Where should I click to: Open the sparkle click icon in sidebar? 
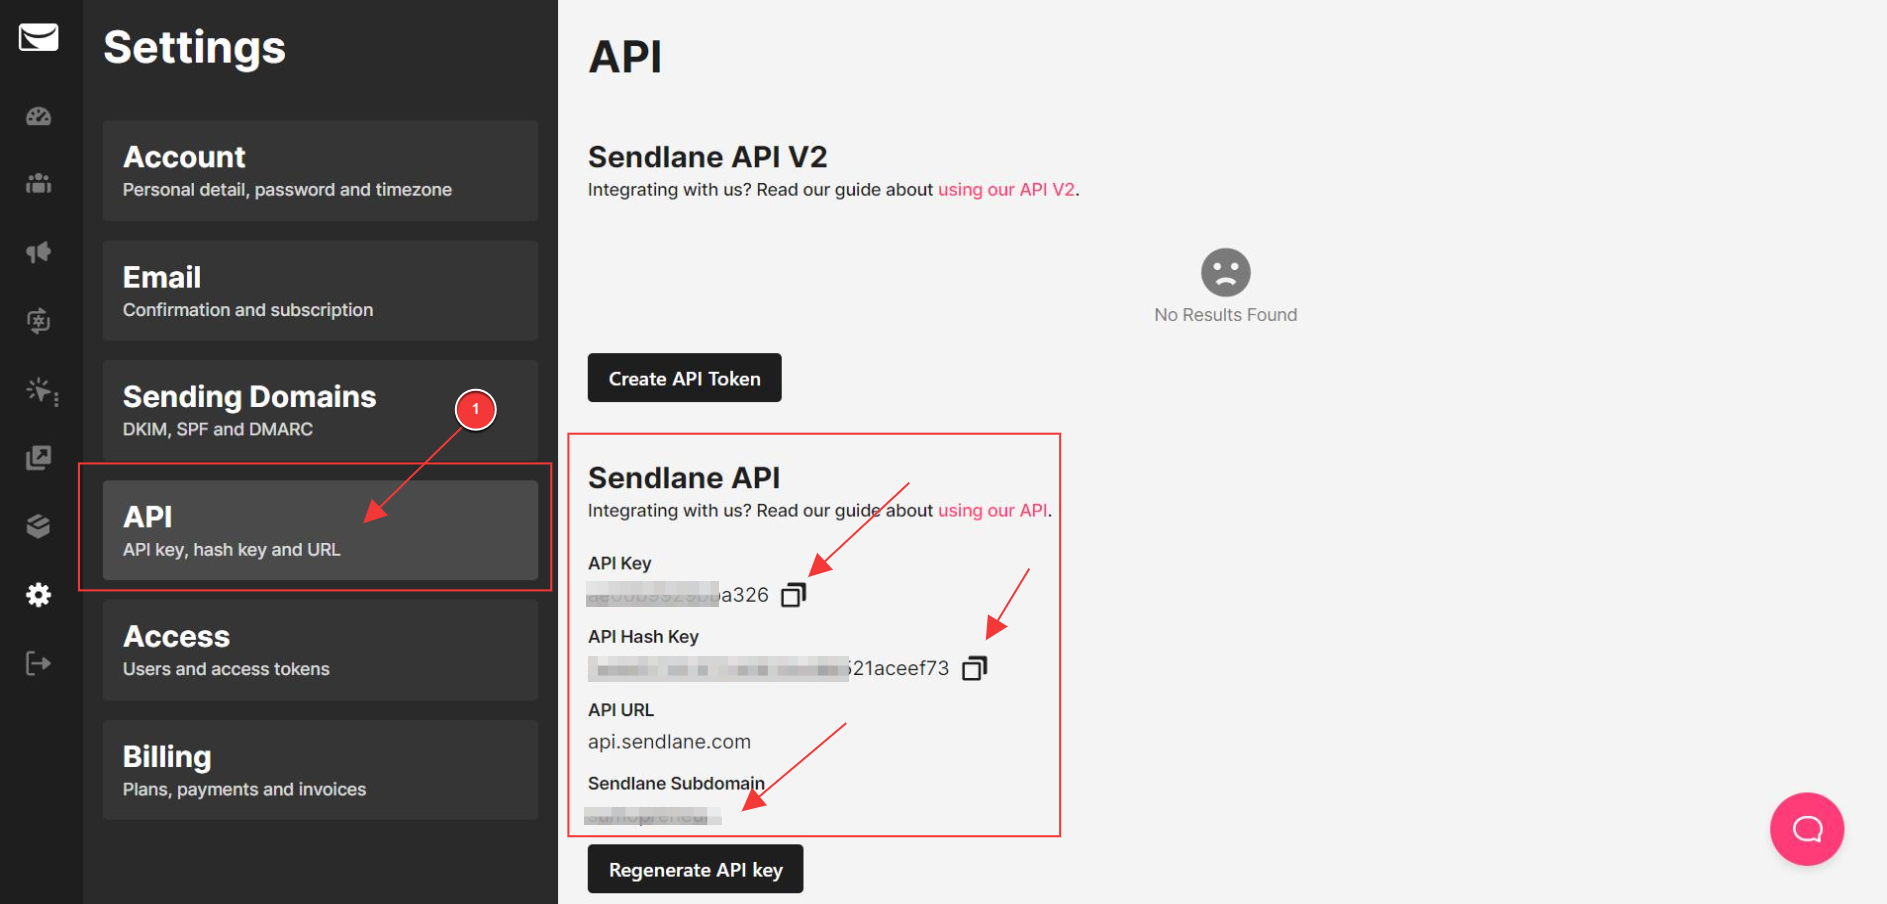(x=41, y=390)
